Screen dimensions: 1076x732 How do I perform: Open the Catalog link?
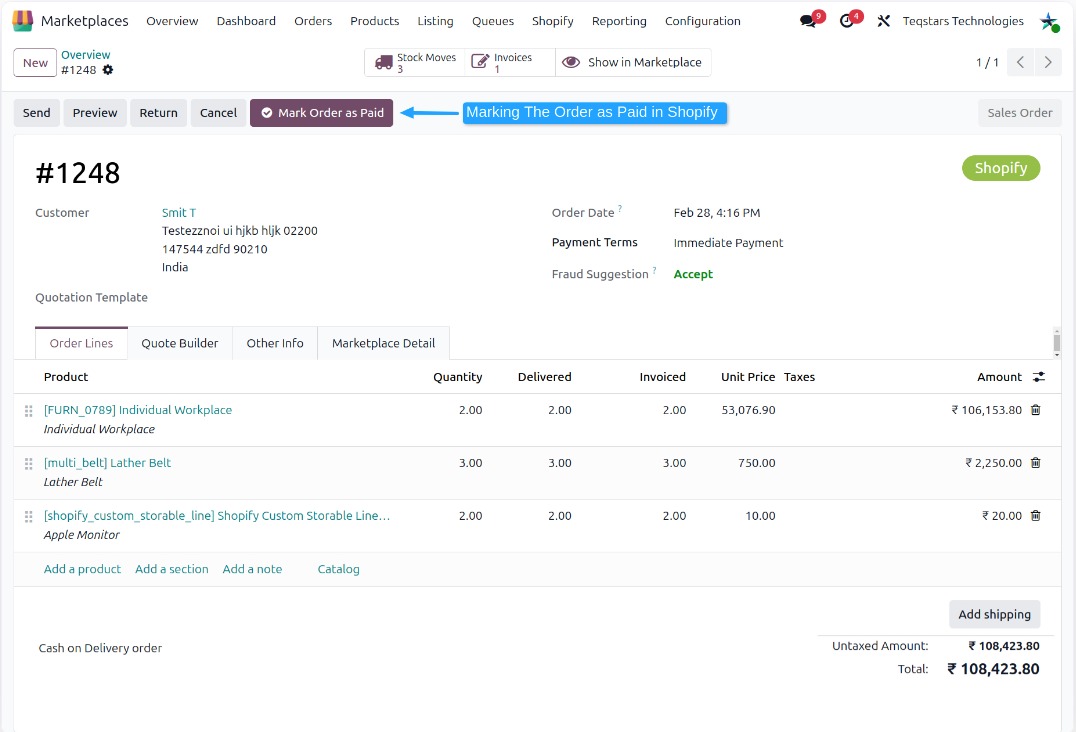point(338,569)
